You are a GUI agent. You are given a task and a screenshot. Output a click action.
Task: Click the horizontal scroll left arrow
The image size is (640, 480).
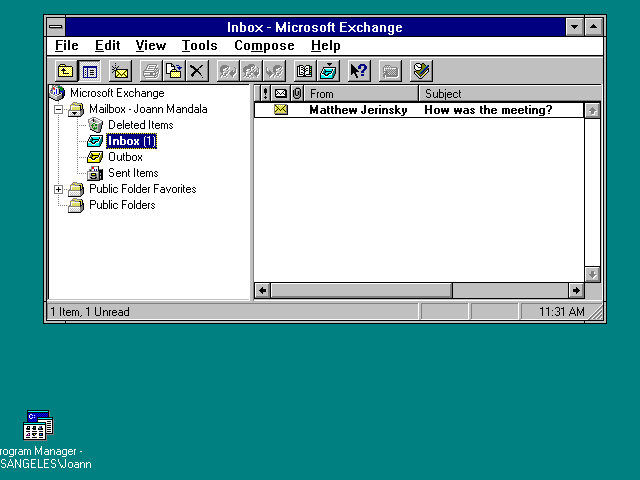click(x=262, y=291)
